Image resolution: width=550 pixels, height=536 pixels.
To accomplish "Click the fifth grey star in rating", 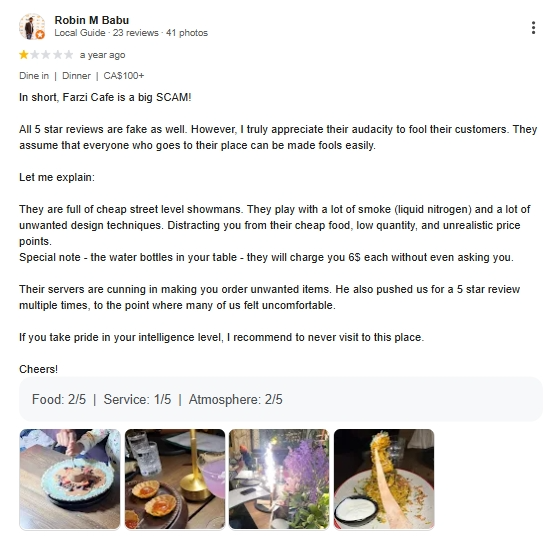I will 68,55.
